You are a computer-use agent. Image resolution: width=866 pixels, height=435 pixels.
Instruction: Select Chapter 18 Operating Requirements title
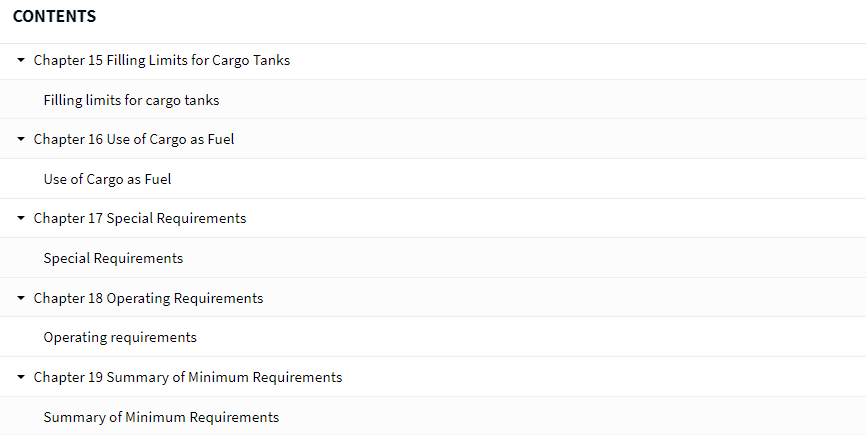pos(149,298)
